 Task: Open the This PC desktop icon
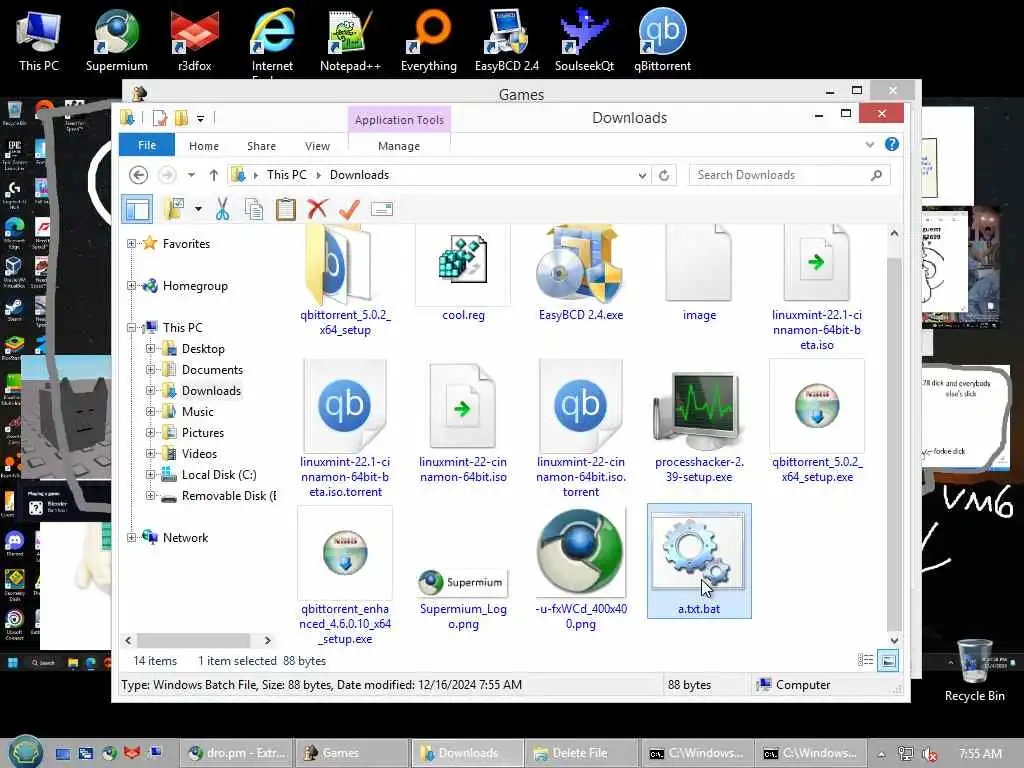[39, 39]
